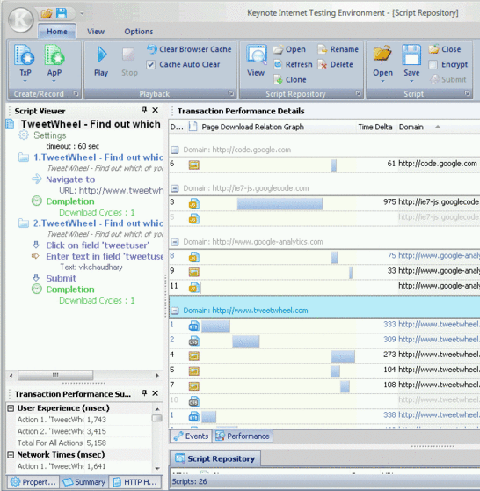The image size is (480, 491).
Task: Click the Keynote application orb button
Action: [21, 20]
